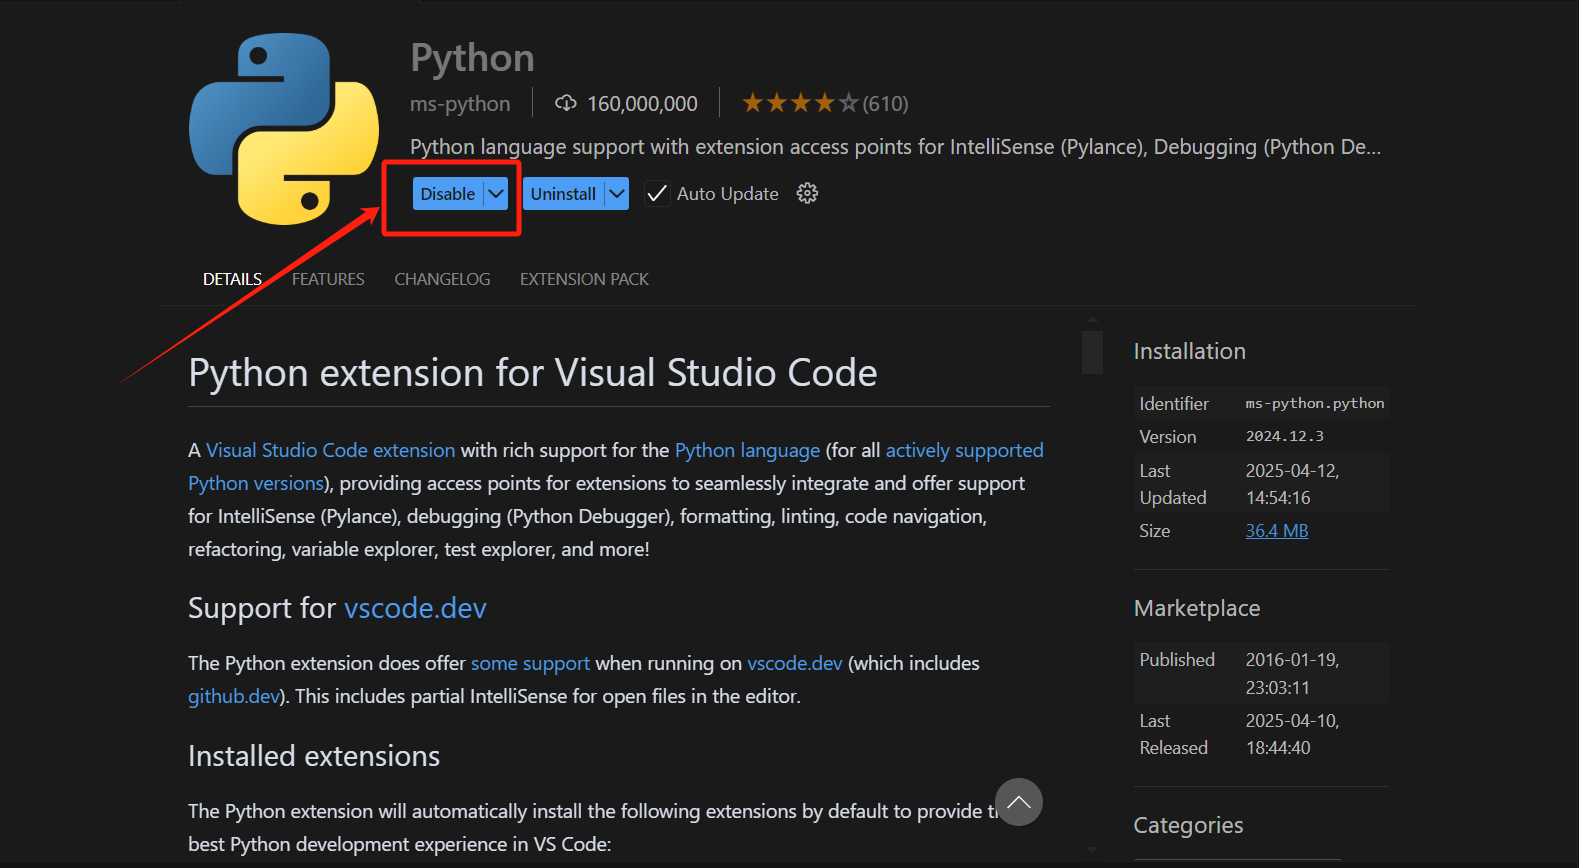Click the Python extension logo
Screen dimensions: 1579x868
coord(284,128)
